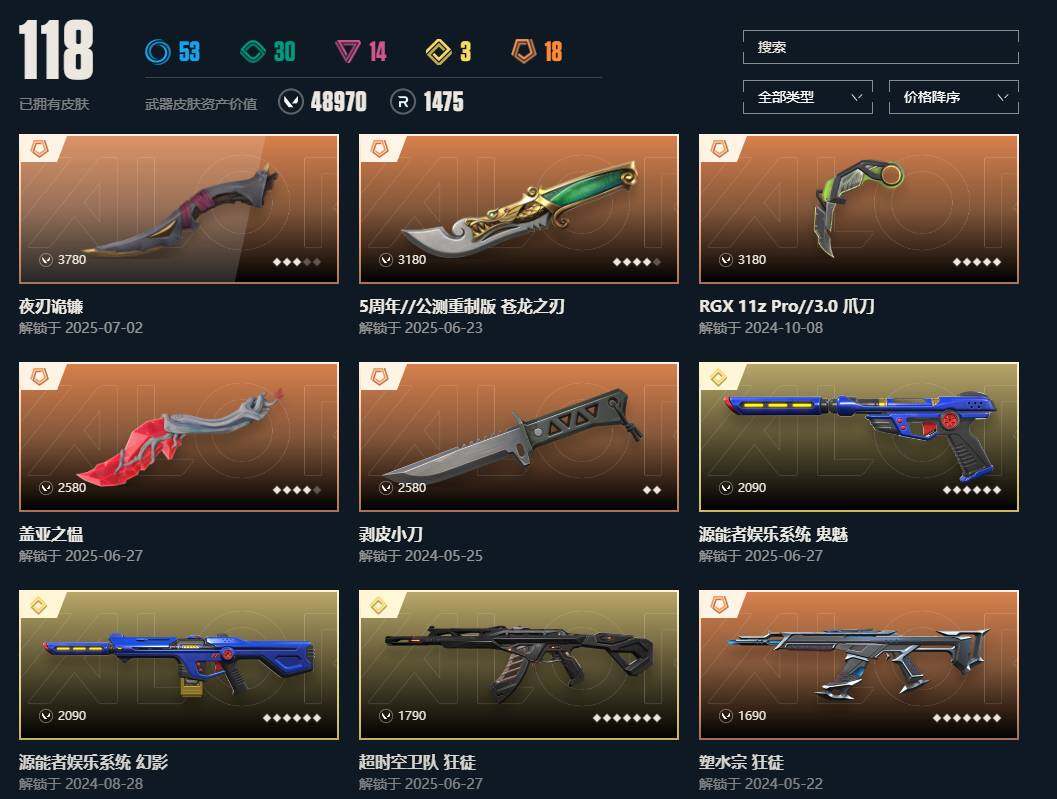Select the 苍龙之刃 dragon knife thumbnail

click(x=518, y=209)
